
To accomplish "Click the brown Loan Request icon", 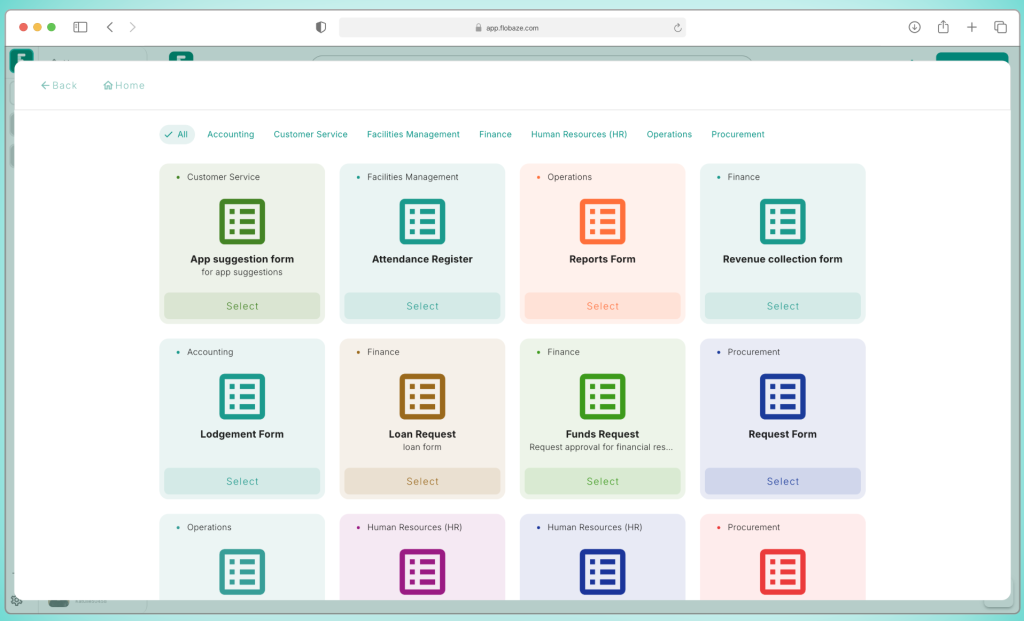I will tap(422, 396).
